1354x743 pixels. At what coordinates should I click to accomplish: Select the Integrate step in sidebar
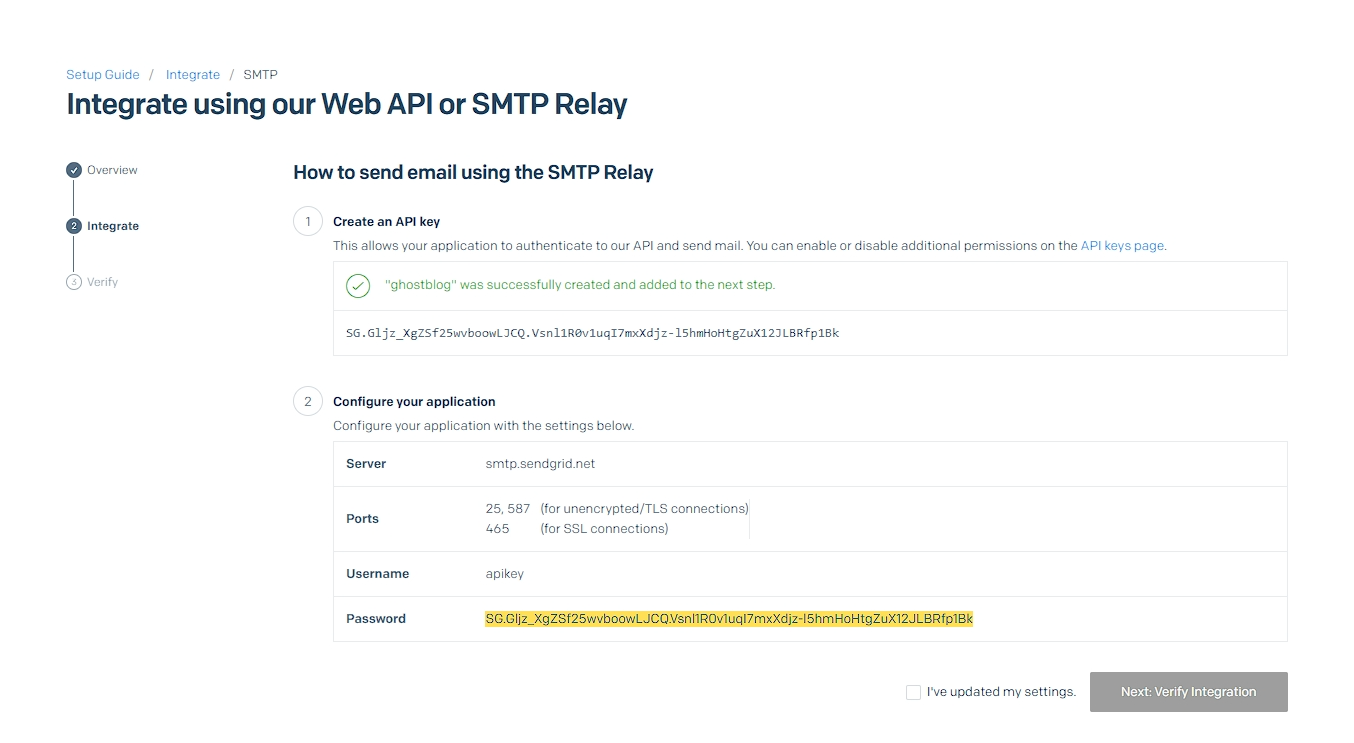113,226
